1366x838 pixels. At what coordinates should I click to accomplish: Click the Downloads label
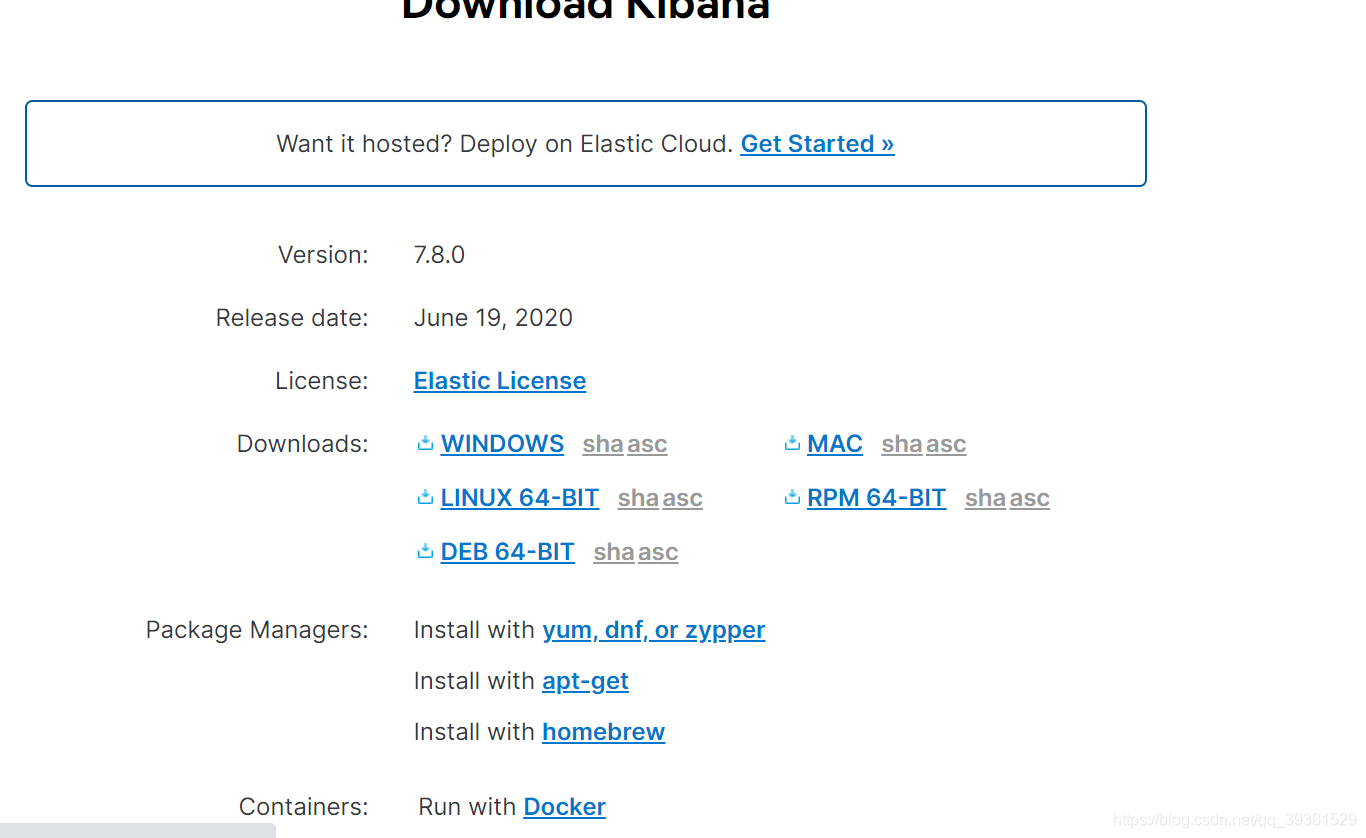click(x=302, y=444)
